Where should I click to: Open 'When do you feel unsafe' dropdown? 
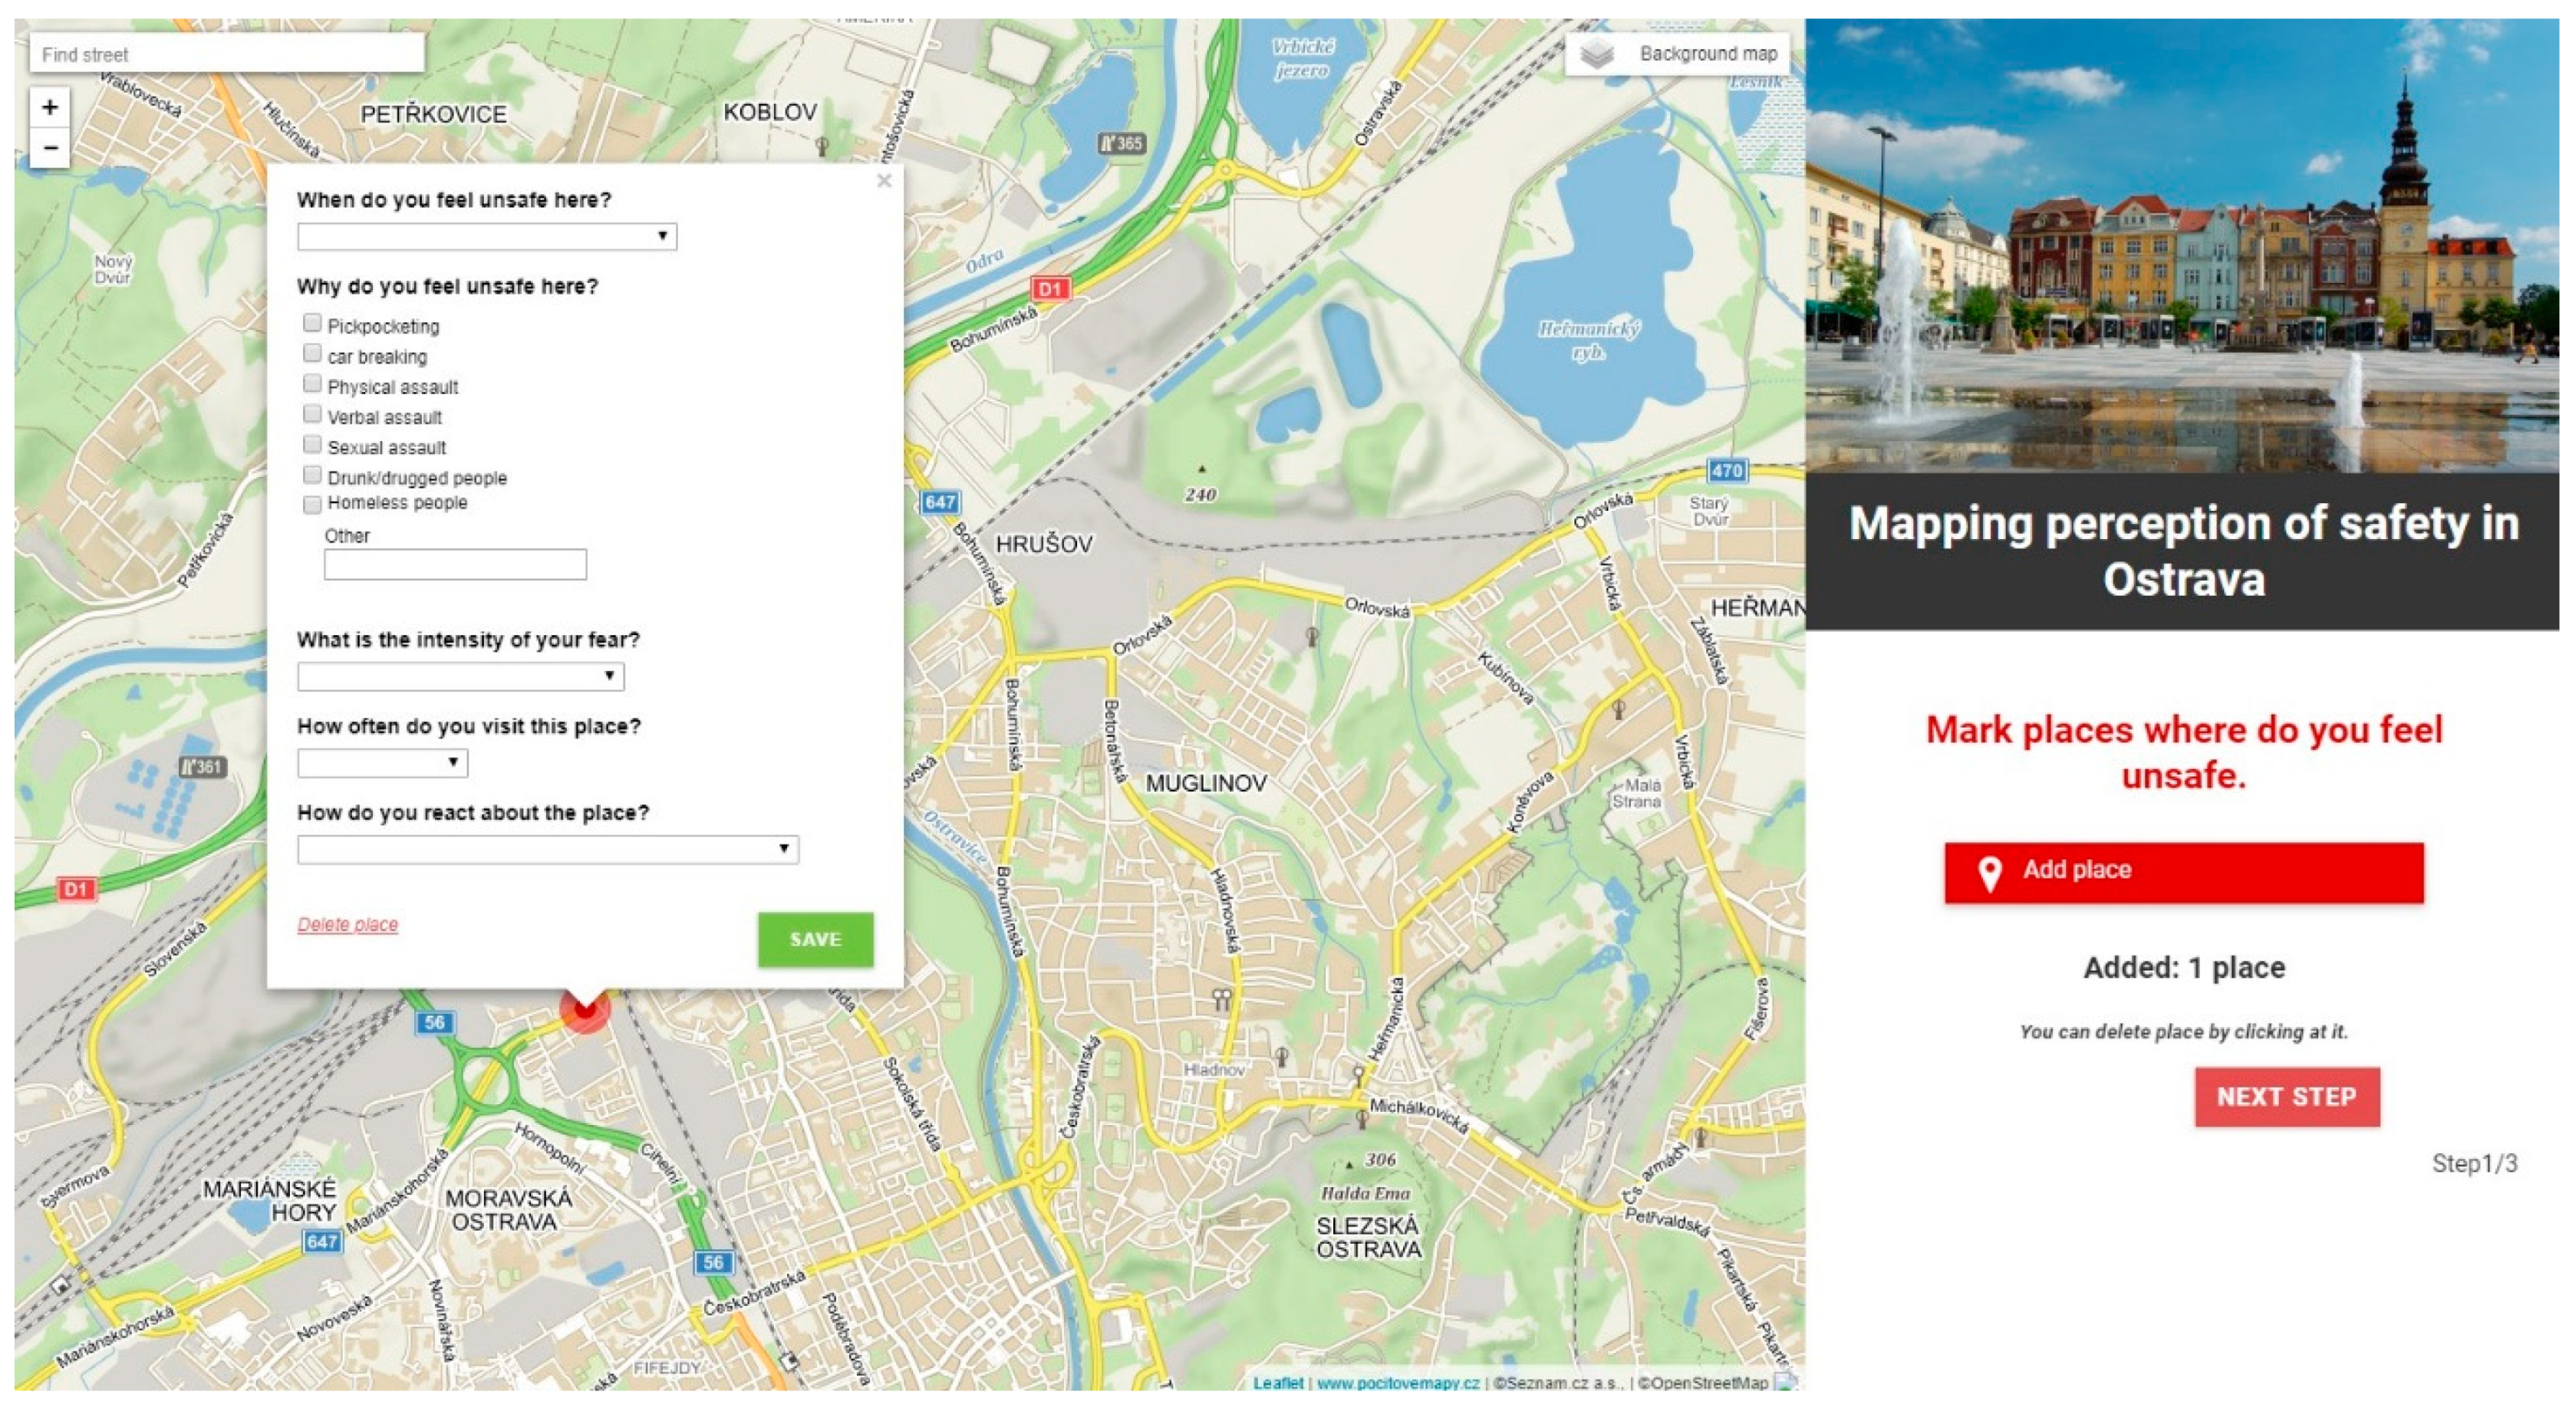(x=486, y=236)
